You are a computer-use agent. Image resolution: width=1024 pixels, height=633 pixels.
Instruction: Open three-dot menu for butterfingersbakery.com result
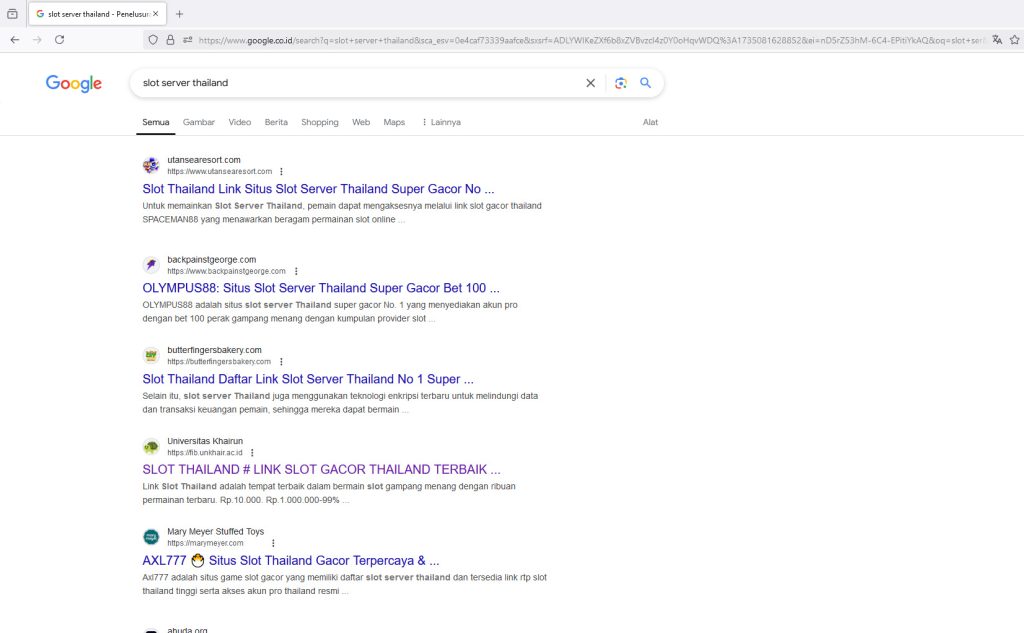(281, 362)
